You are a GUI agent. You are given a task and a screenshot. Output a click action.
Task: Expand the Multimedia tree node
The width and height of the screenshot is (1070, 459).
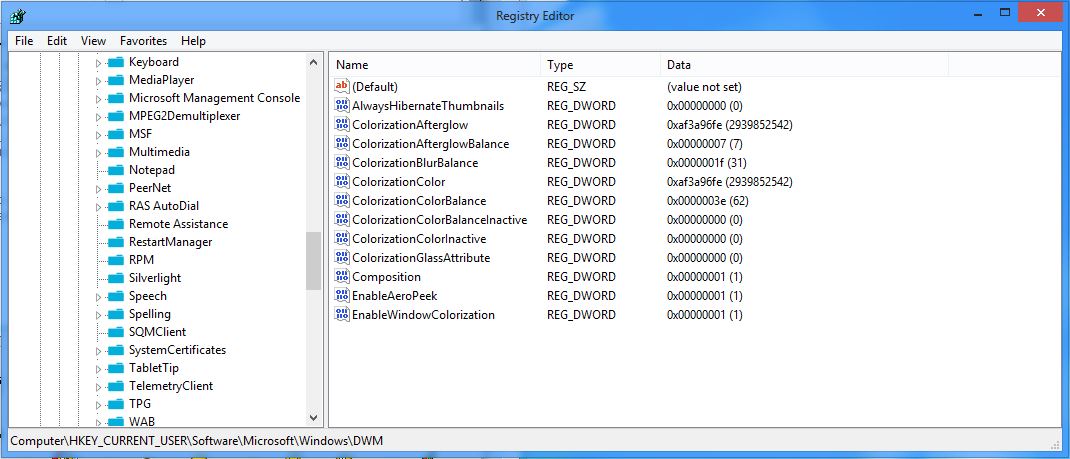pos(98,153)
